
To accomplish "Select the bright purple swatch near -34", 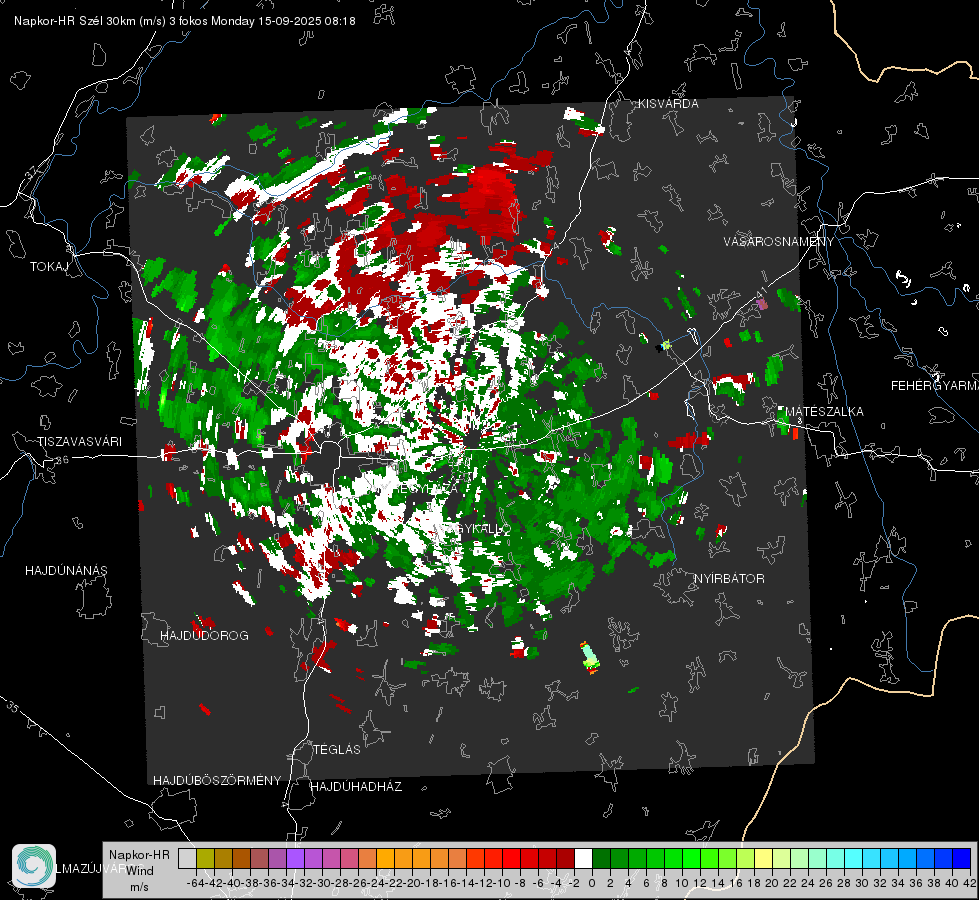I will click(295, 859).
